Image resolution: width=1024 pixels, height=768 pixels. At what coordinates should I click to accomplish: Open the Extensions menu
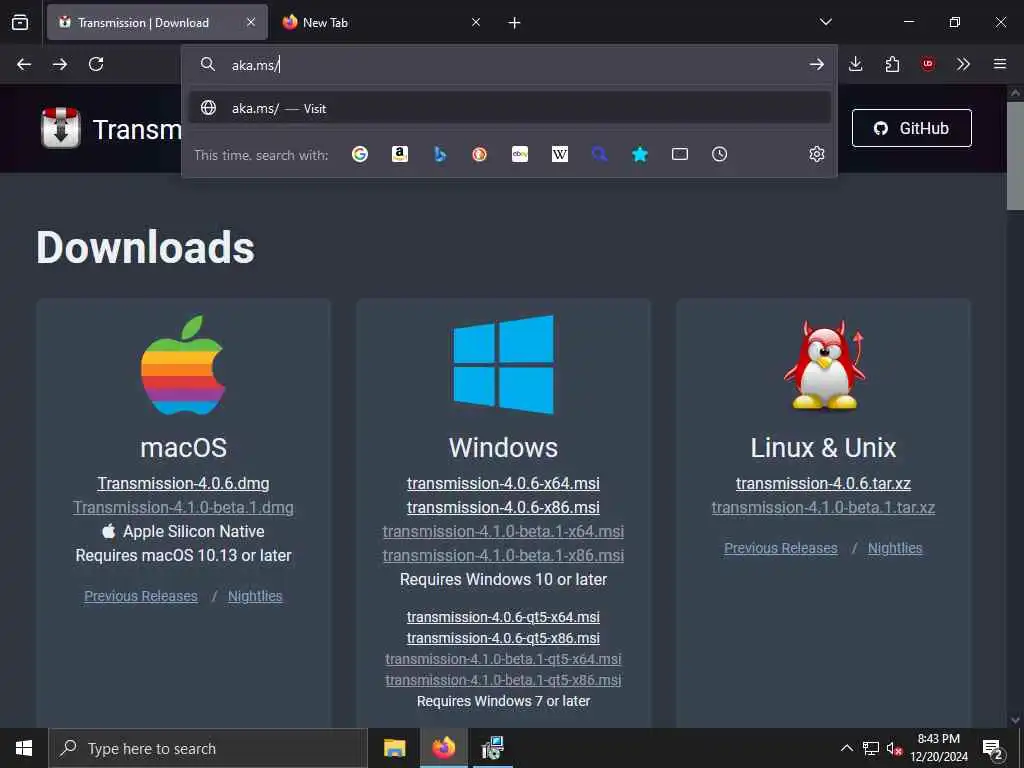[x=892, y=64]
